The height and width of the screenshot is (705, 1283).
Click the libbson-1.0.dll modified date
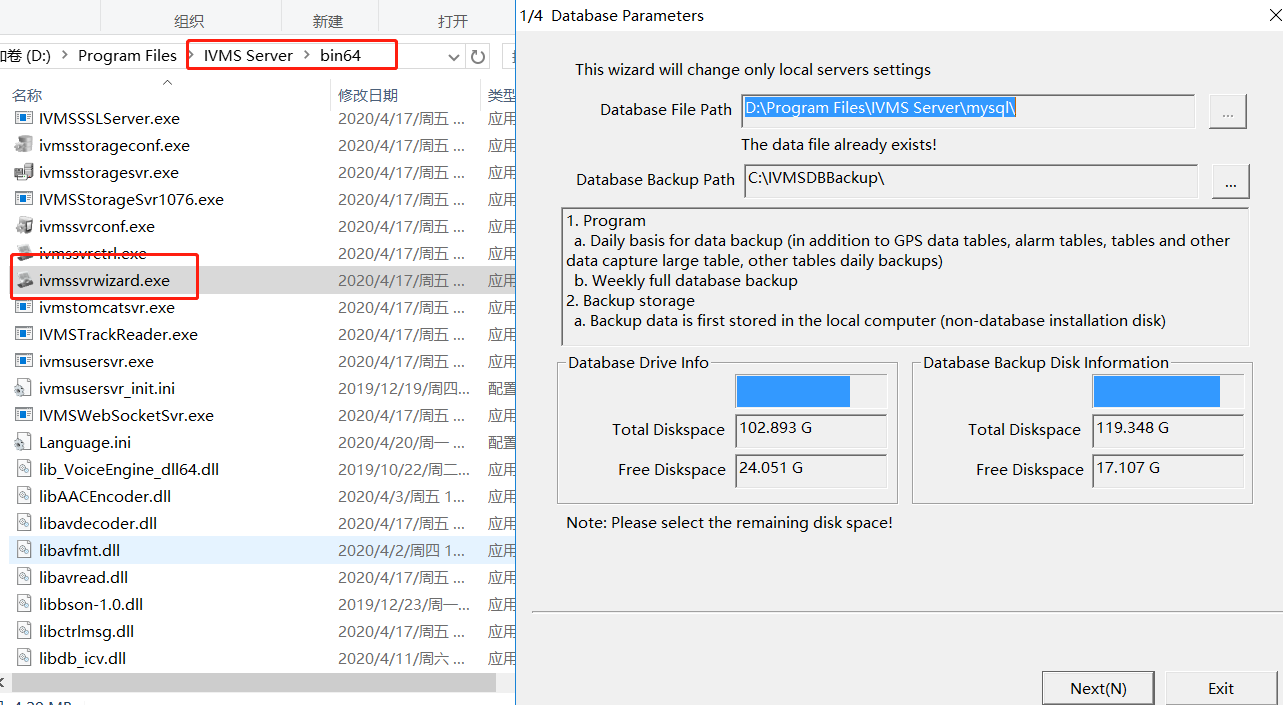click(x=403, y=604)
